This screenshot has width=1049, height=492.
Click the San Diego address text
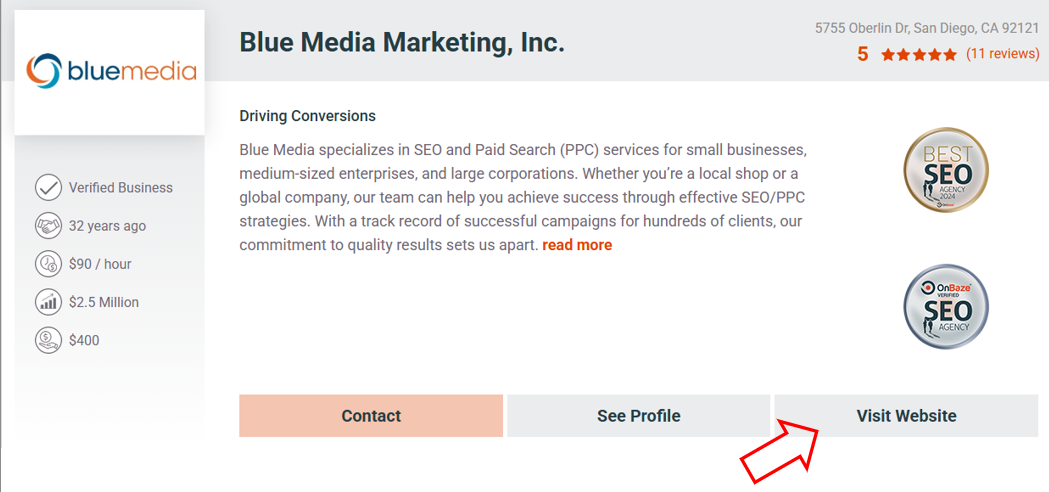pos(926,28)
